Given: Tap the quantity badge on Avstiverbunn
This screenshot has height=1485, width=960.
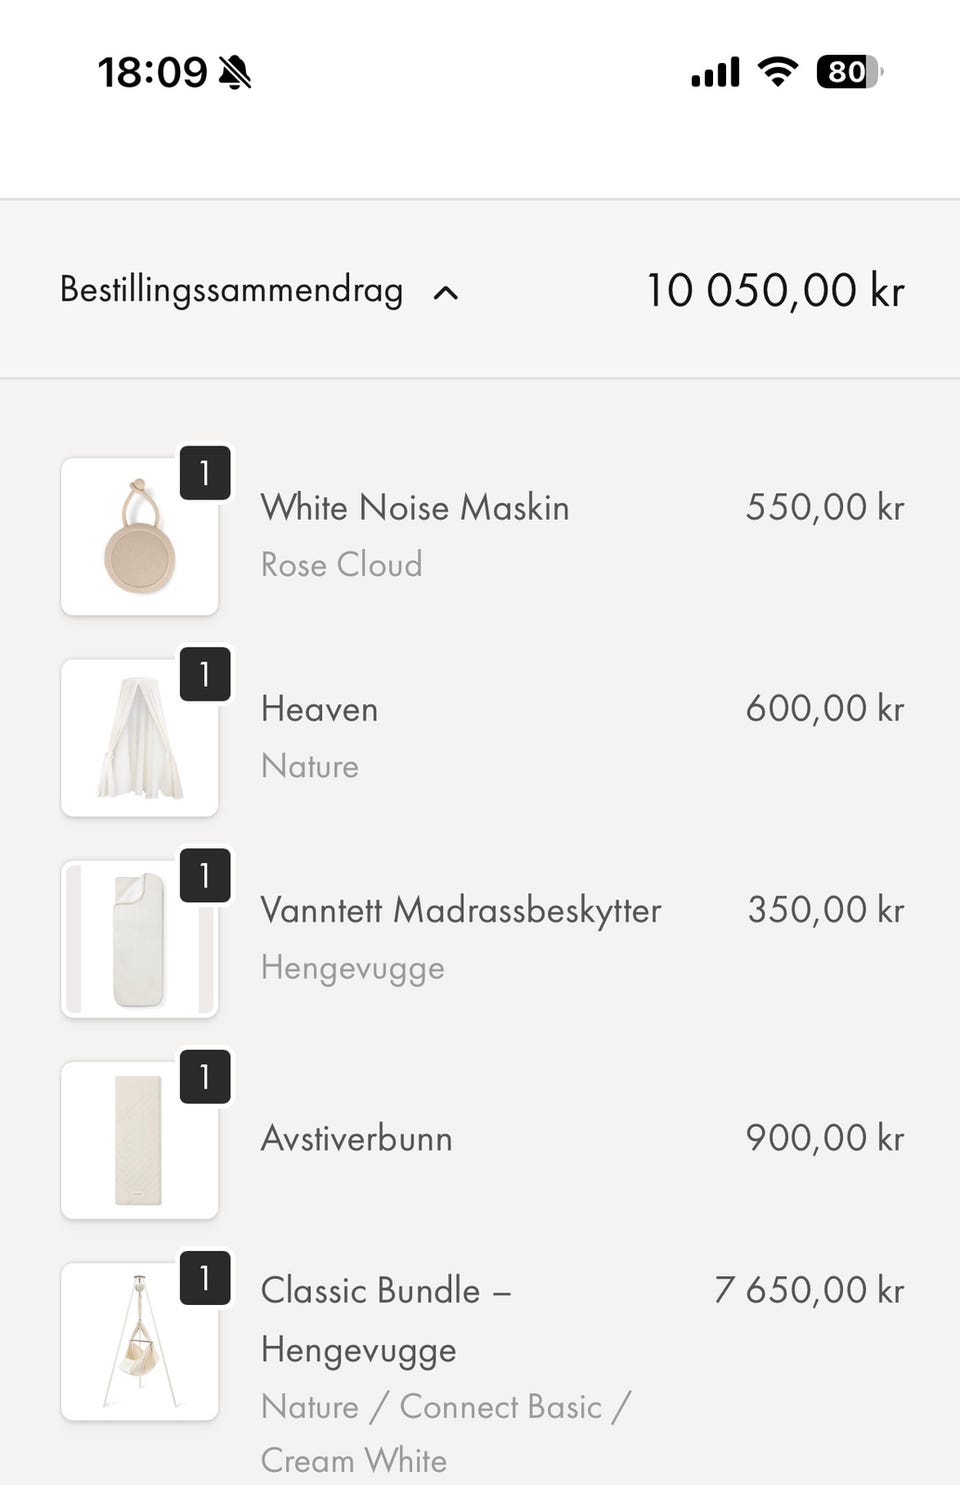Looking at the screenshot, I should point(205,1077).
